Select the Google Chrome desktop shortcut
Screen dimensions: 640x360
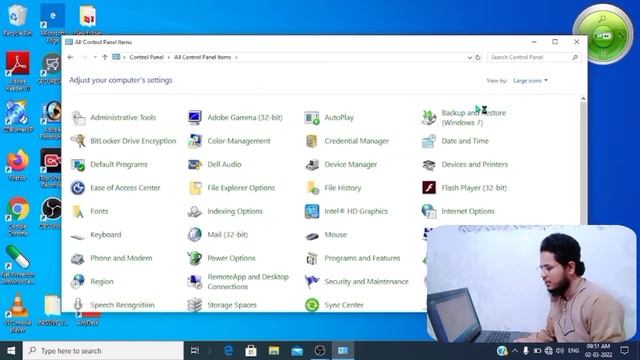[18, 216]
